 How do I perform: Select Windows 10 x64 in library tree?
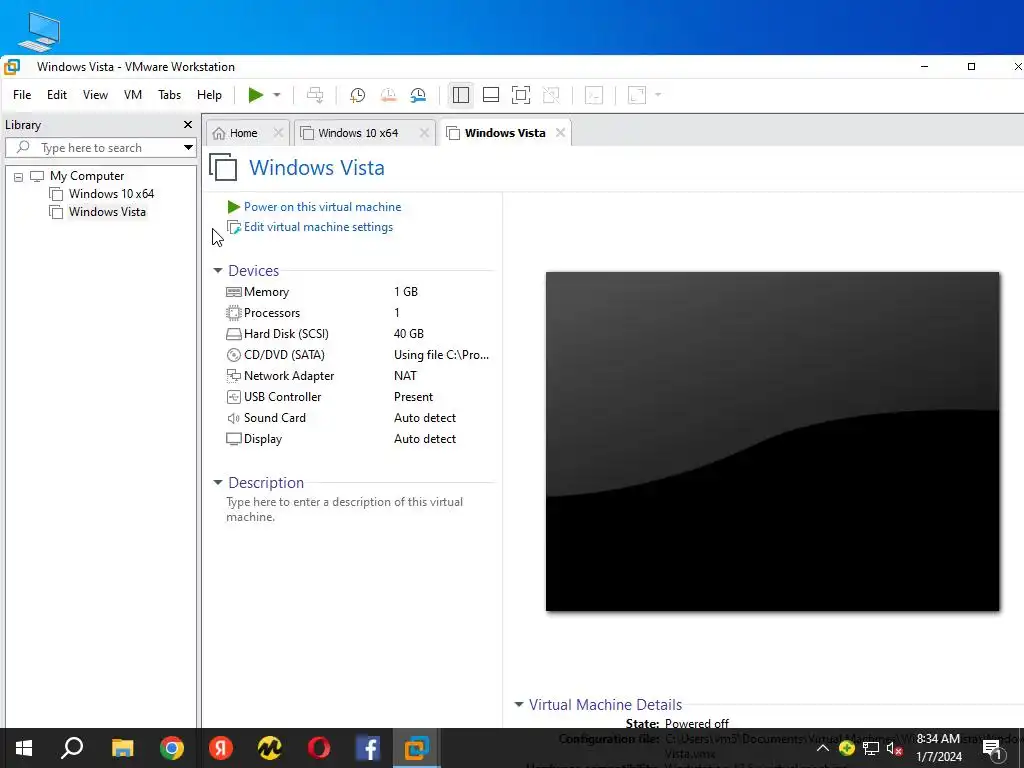[x=111, y=194]
